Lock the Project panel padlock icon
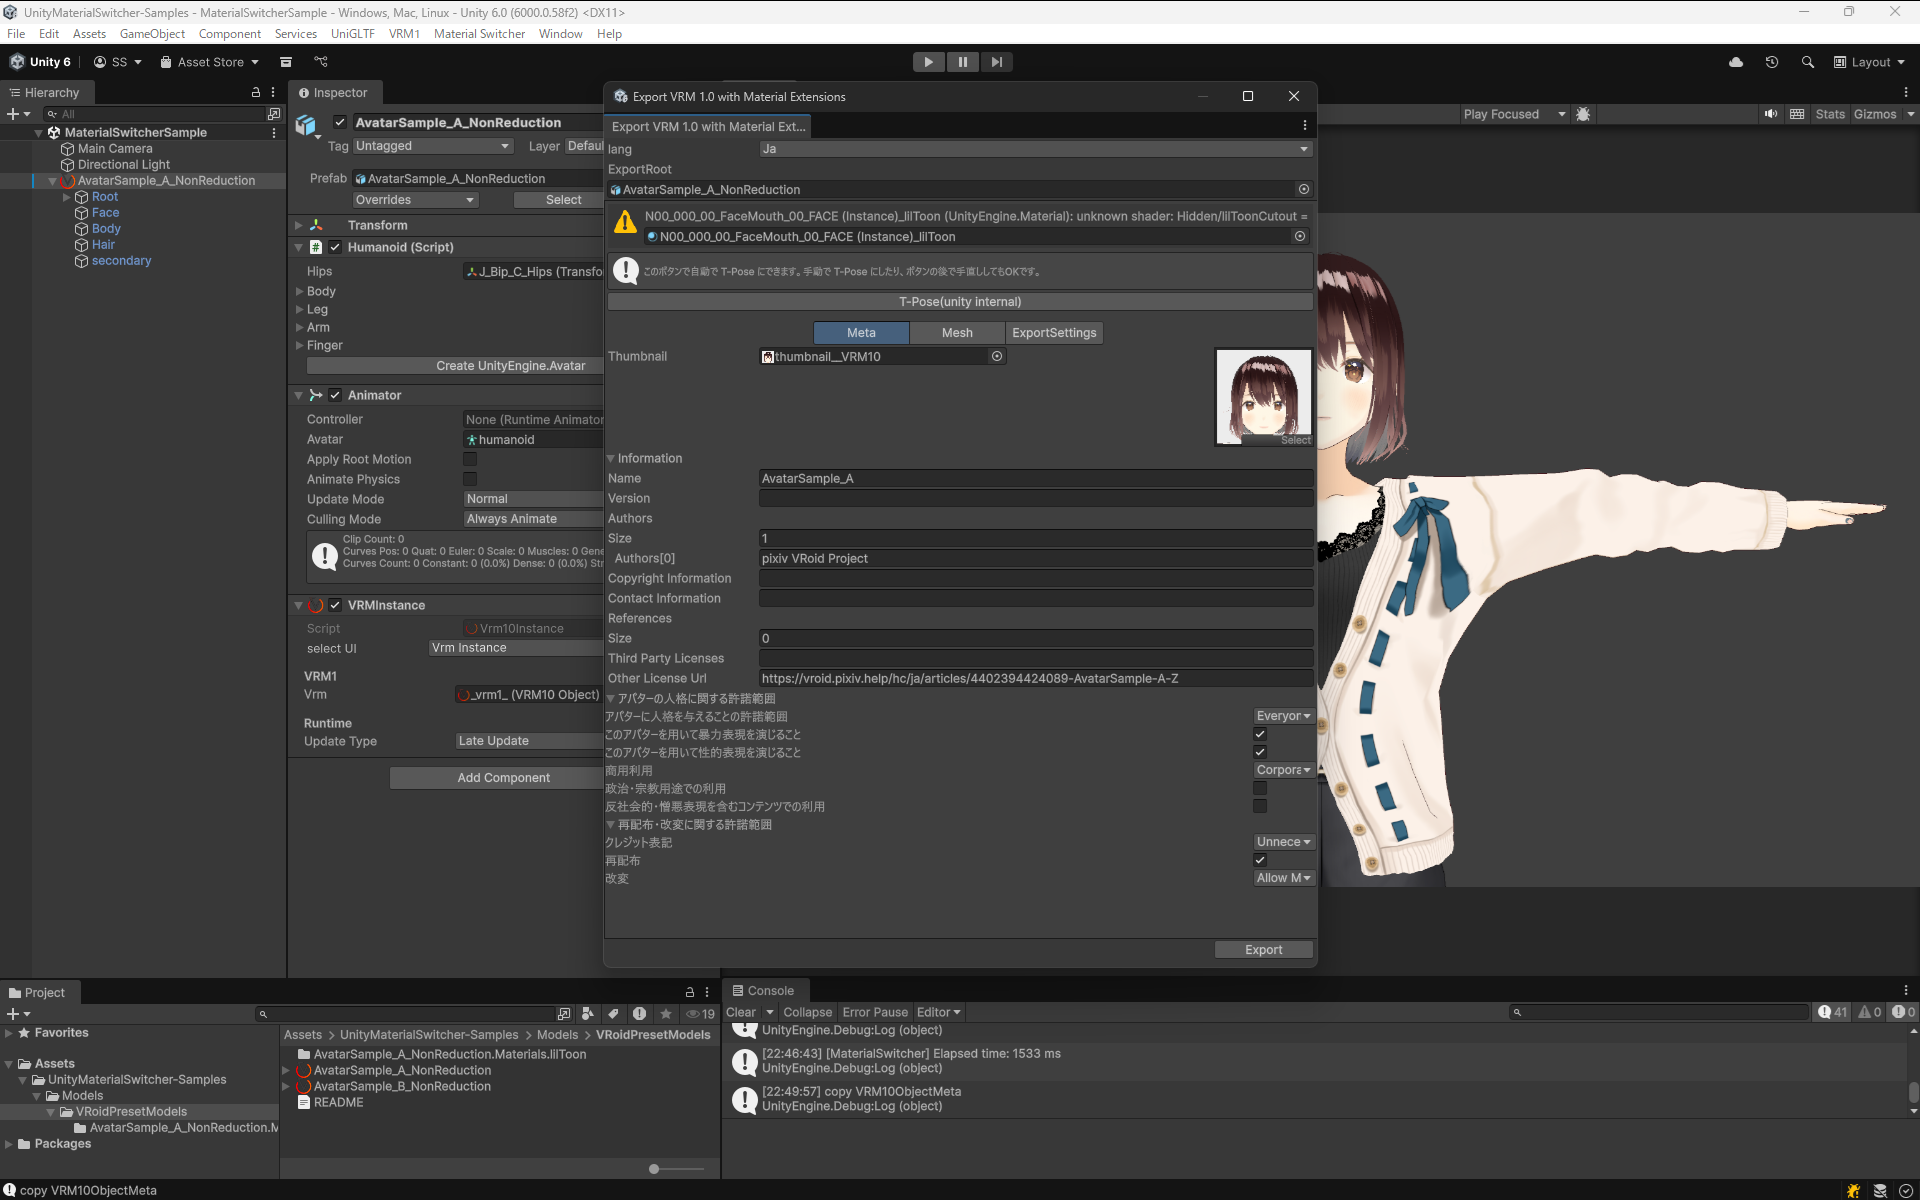 [x=689, y=992]
